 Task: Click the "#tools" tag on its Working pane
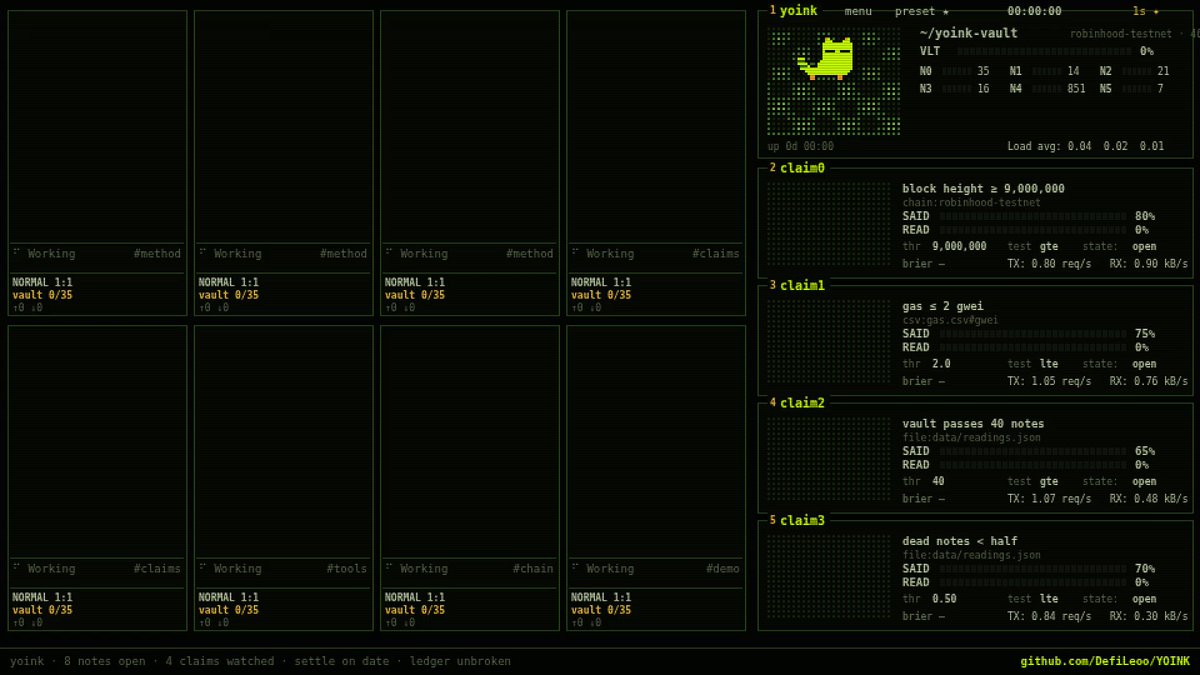pyautogui.click(x=347, y=569)
